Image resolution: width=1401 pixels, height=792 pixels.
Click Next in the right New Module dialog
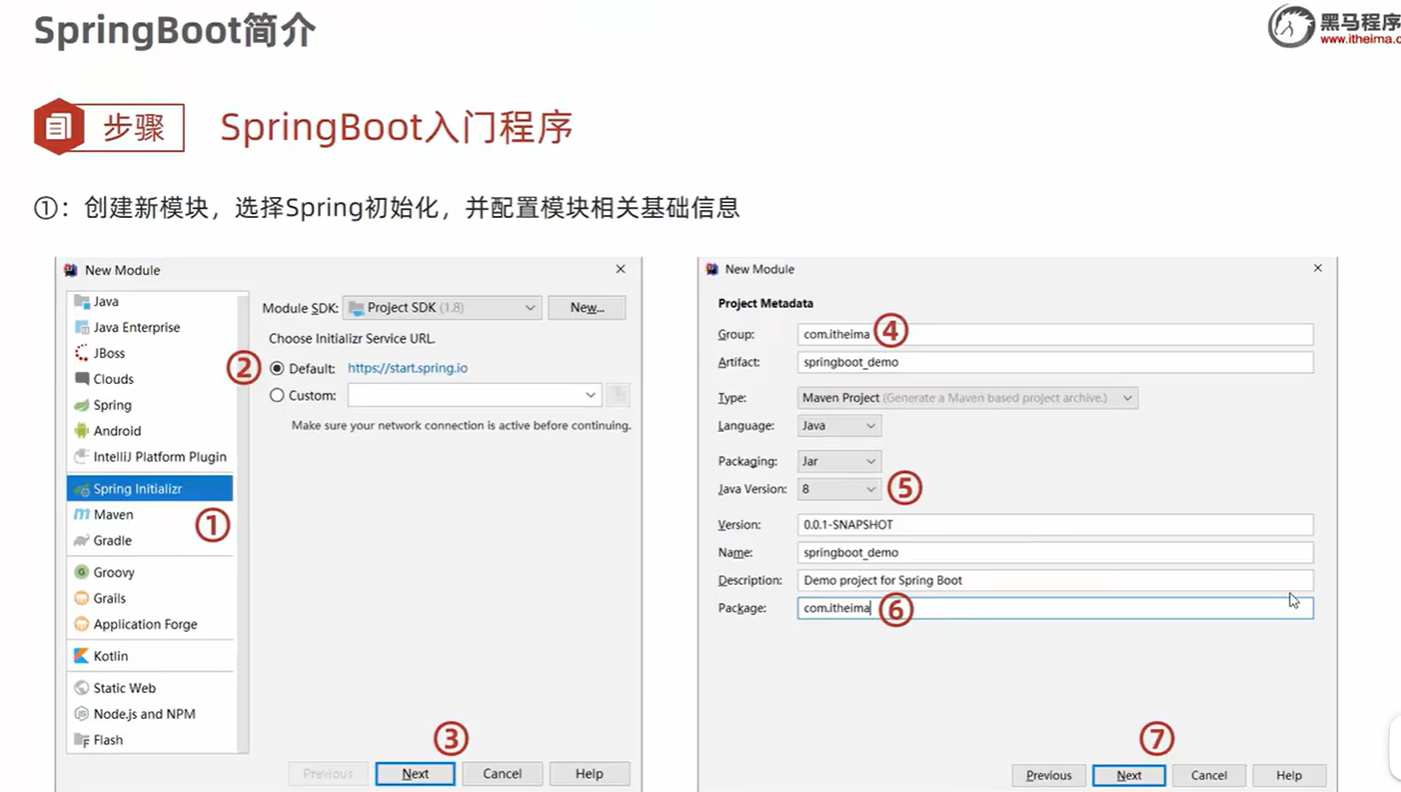tap(1129, 775)
